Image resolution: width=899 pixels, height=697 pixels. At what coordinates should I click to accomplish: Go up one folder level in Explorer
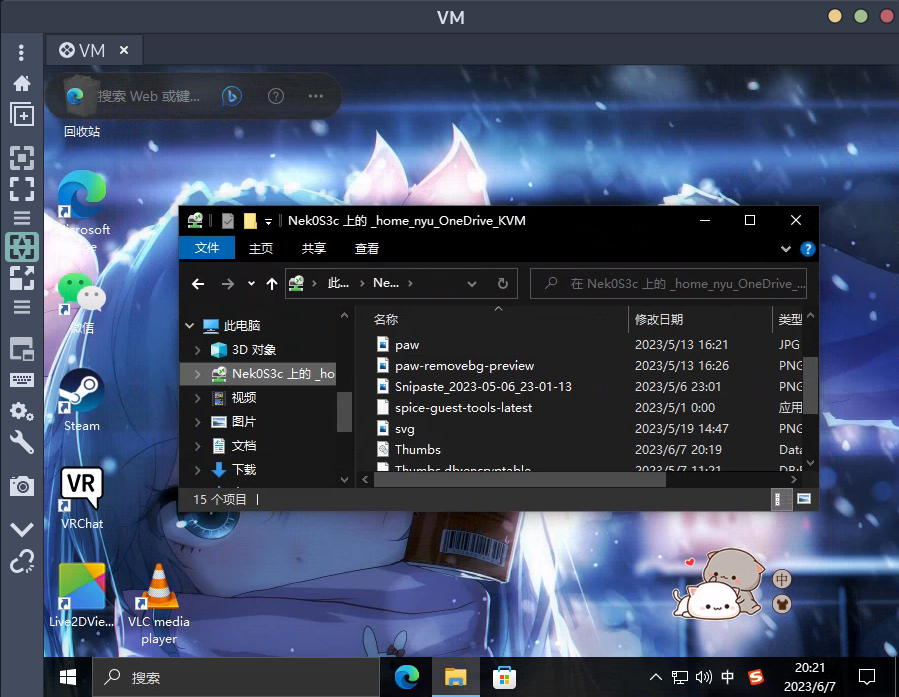point(272,284)
